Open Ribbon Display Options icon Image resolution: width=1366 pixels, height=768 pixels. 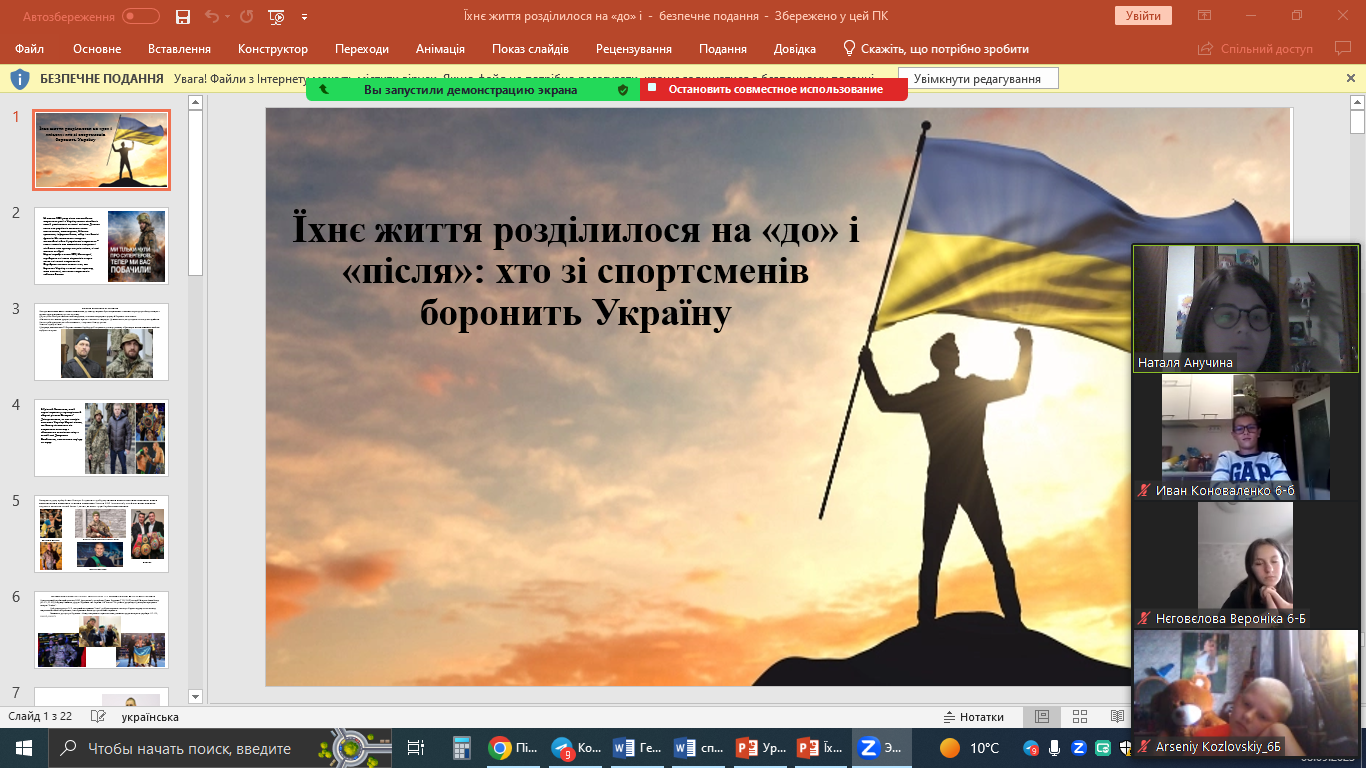click(x=1205, y=16)
